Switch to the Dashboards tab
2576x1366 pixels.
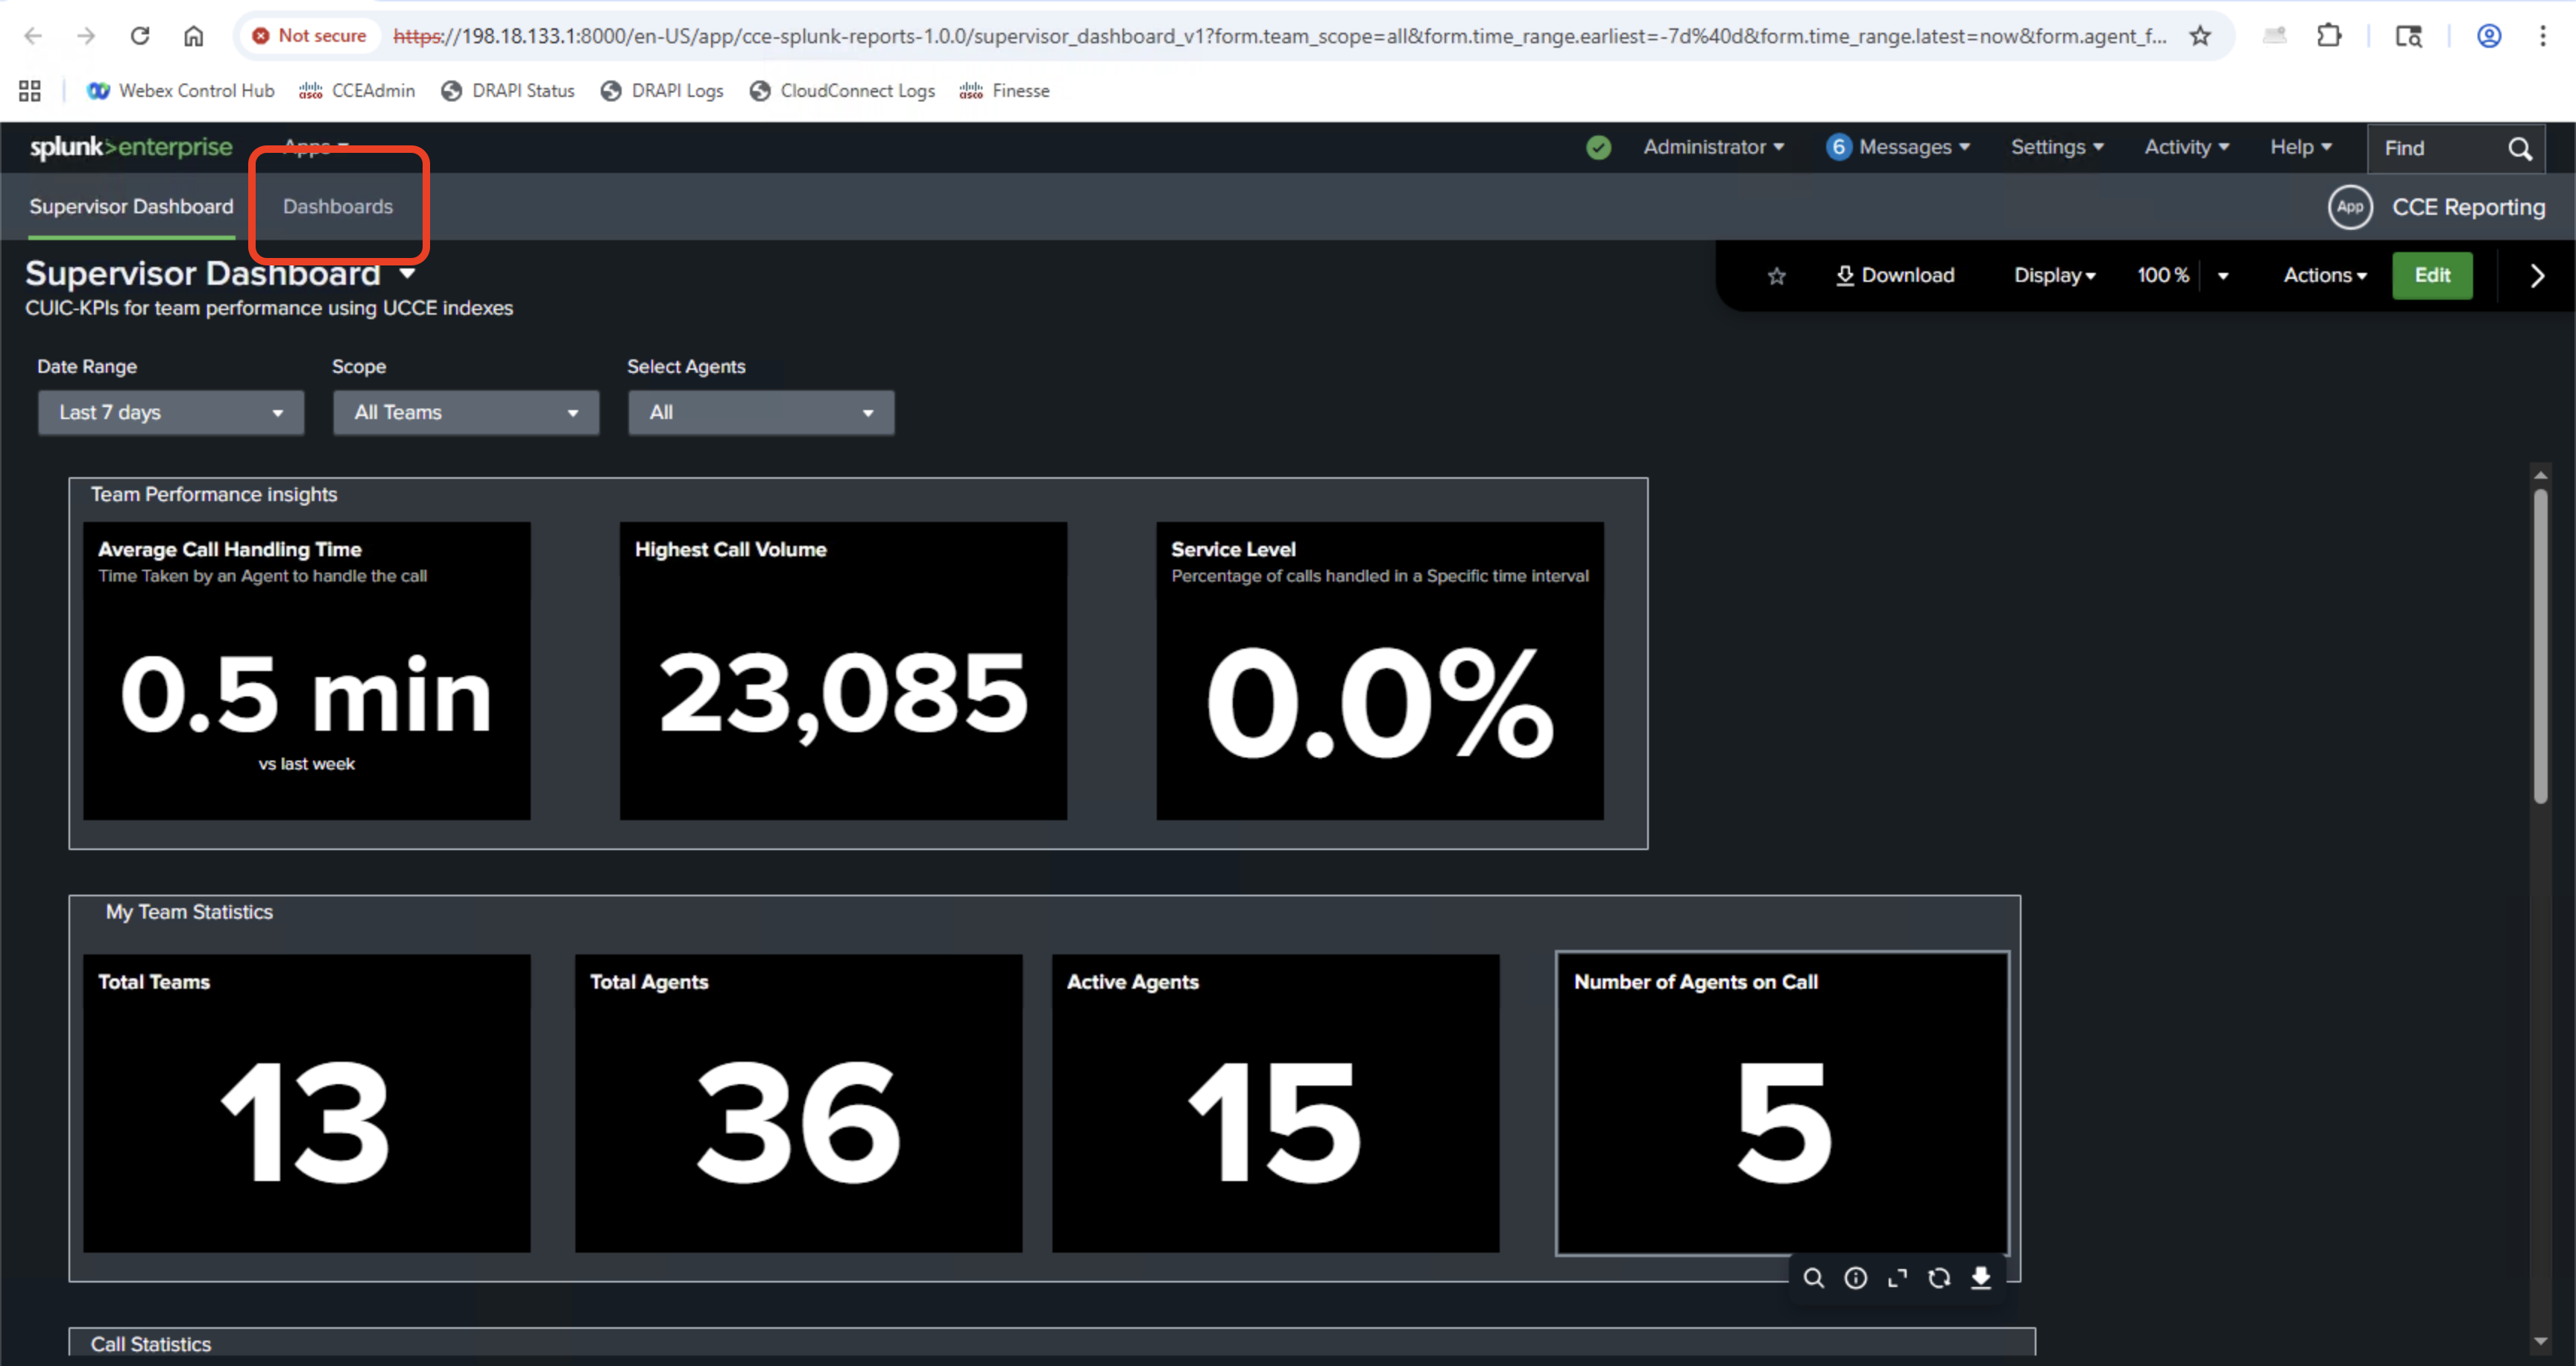click(338, 206)
